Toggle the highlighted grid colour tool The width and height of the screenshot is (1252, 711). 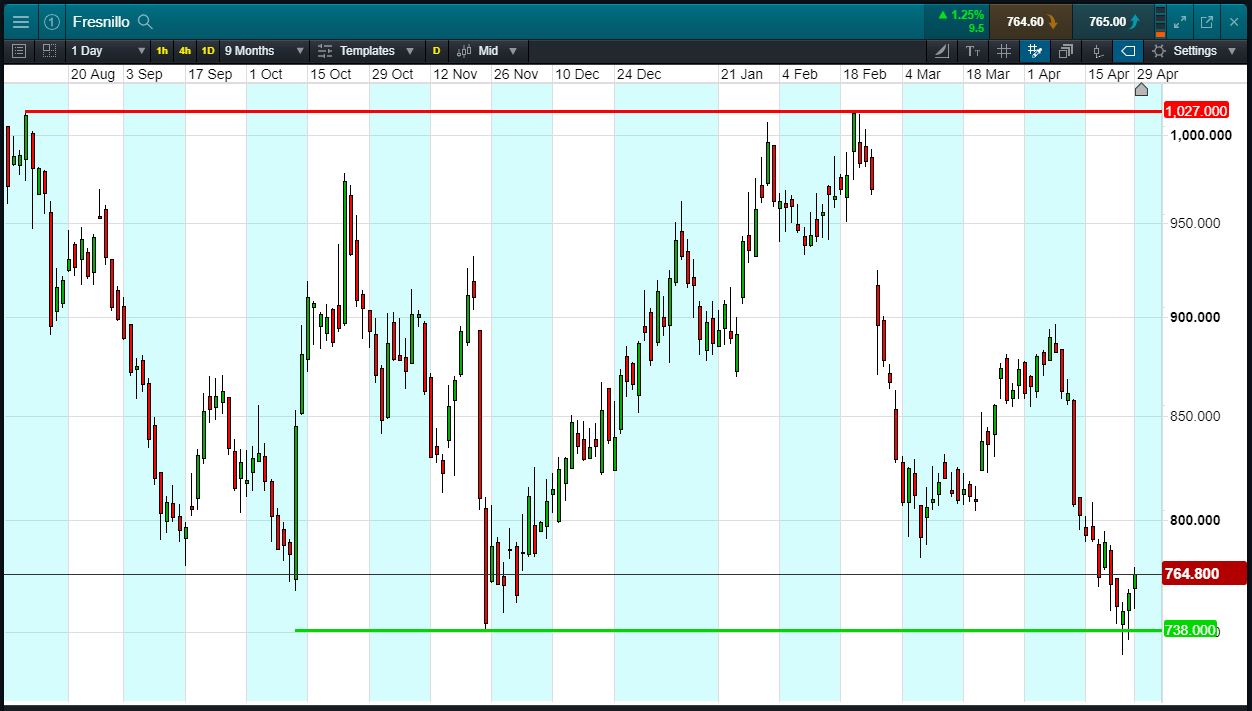[1035, 51]
